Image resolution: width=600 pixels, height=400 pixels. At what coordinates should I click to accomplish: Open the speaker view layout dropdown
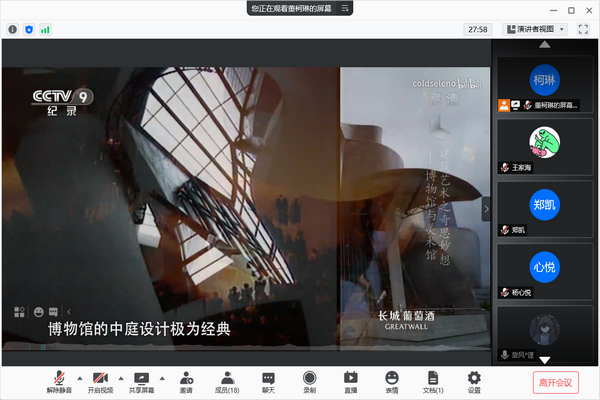(535, 29)
